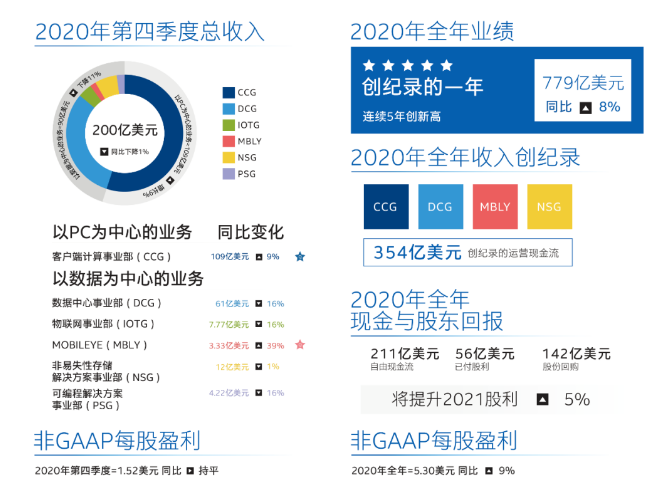Click the 同比变化 column header
The width and height of the screenshot is (663, 494).
click(250, 232)
